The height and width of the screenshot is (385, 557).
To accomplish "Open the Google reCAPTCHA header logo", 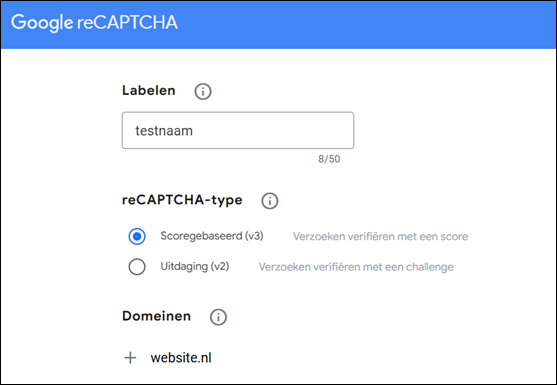I will tap(94, 23).
